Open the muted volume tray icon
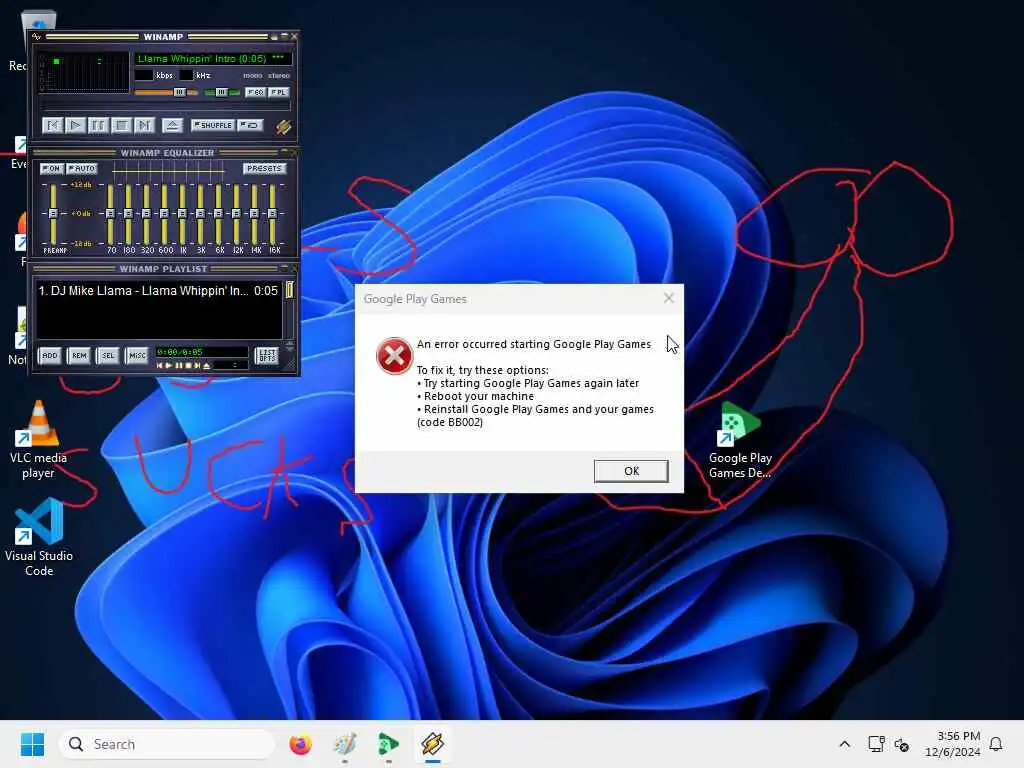 pyautogui.click(x=902, y=744)
